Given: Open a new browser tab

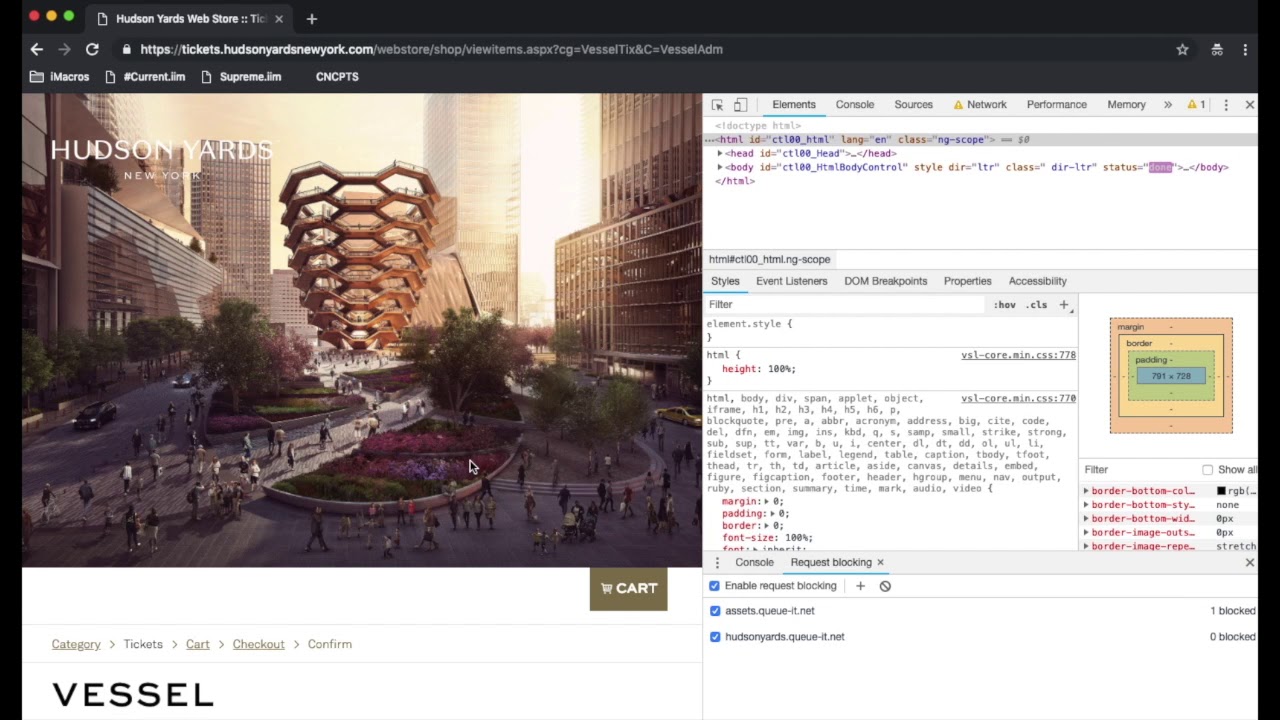Looking at the screenshot, I should (312, 19).
